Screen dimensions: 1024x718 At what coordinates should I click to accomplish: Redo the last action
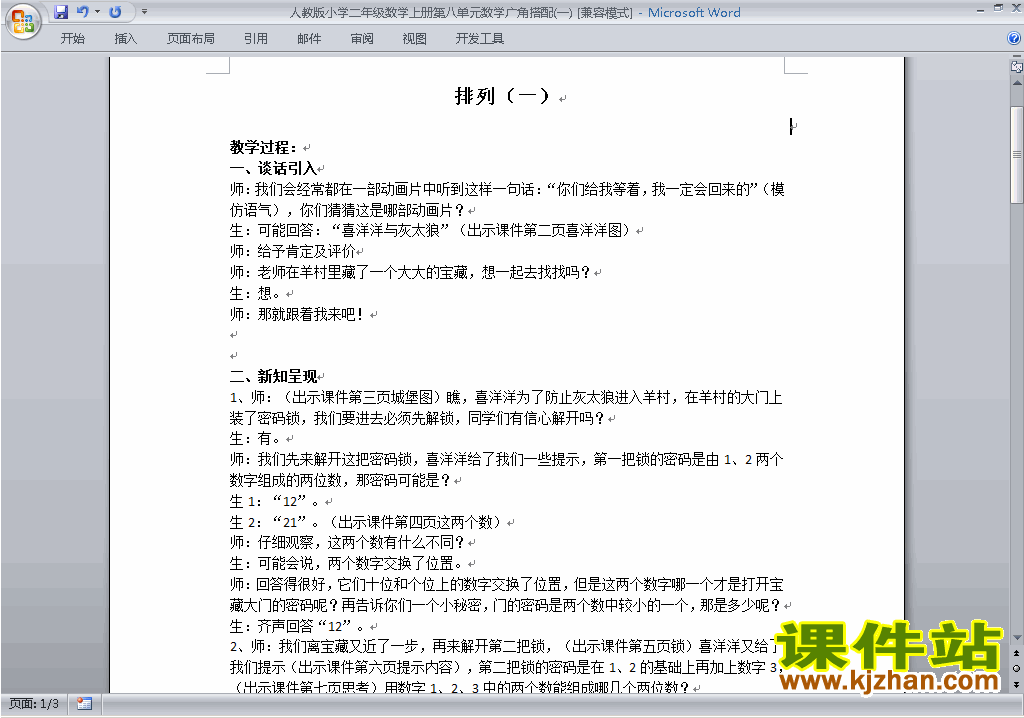116,12
